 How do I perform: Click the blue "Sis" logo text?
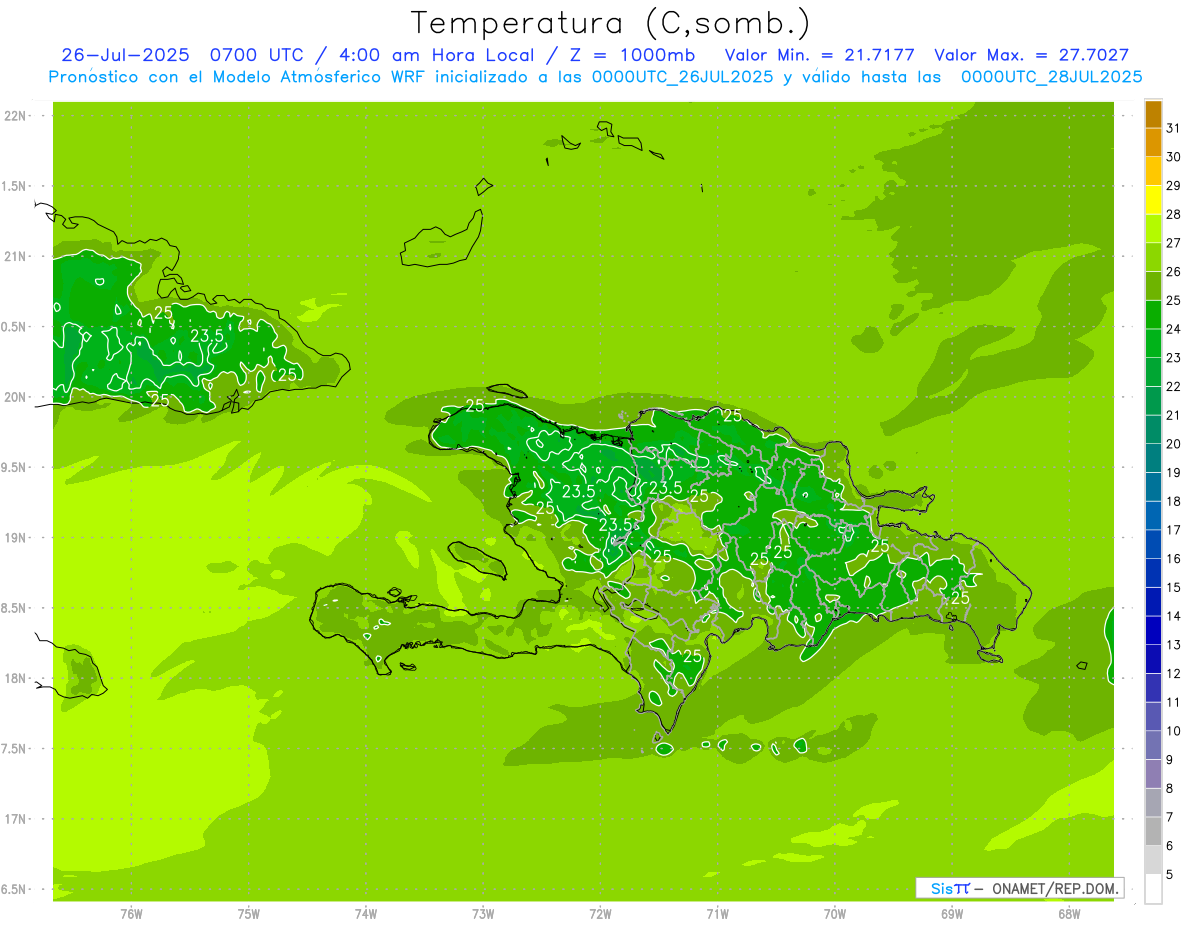[940, 888]
